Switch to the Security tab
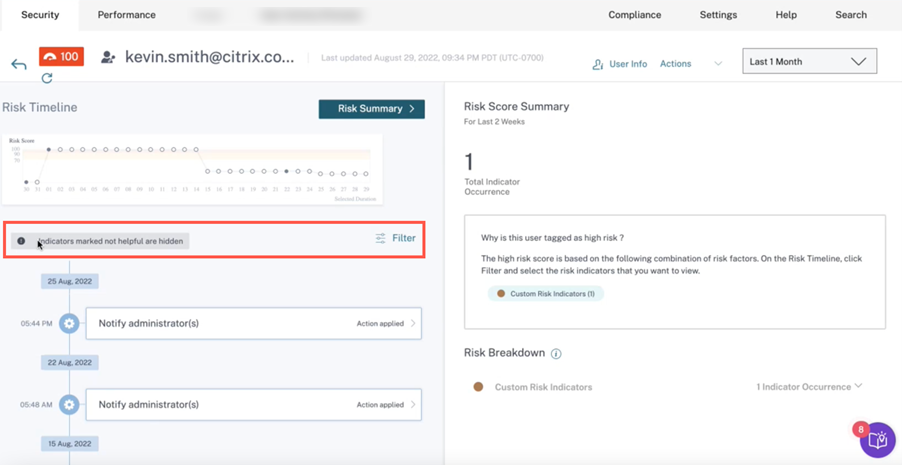This screenshot has height=465, width=902. click(40, 15)
